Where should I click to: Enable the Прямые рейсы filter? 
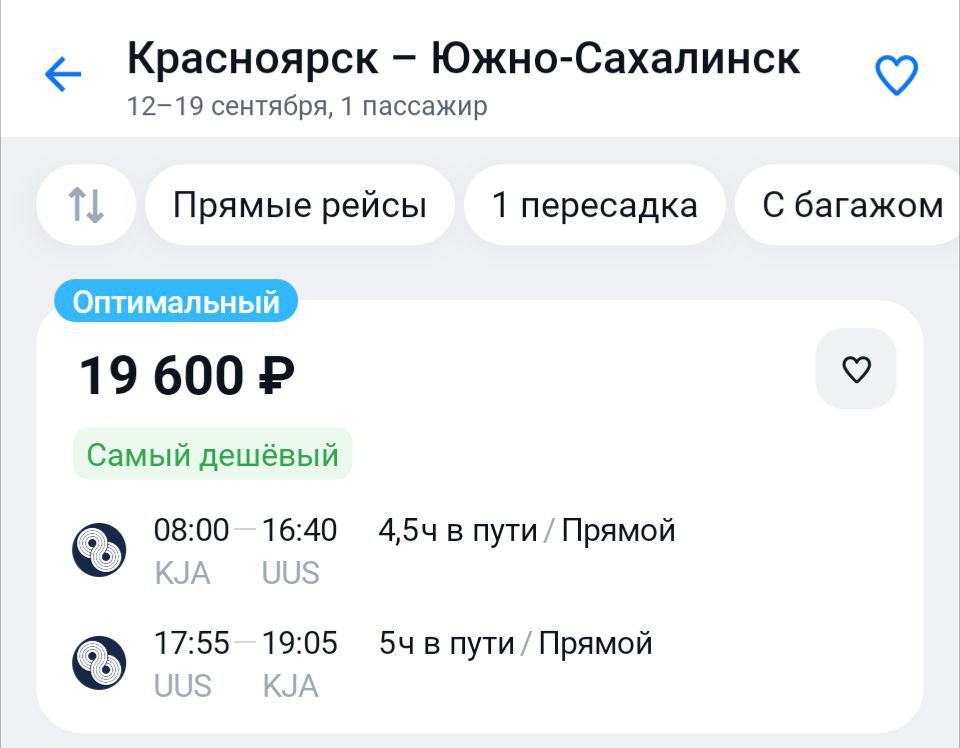pos(299,205)
